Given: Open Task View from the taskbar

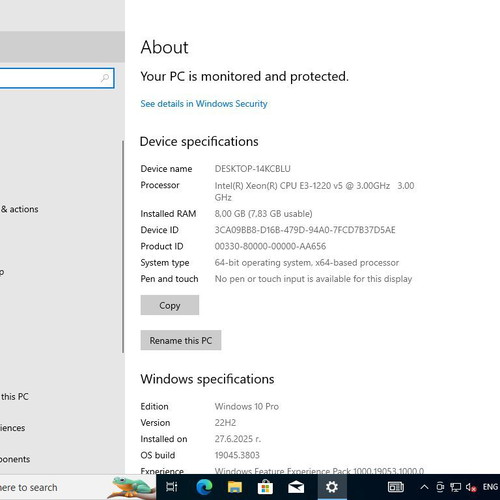Looking at the screenshot, I should 171,487.
